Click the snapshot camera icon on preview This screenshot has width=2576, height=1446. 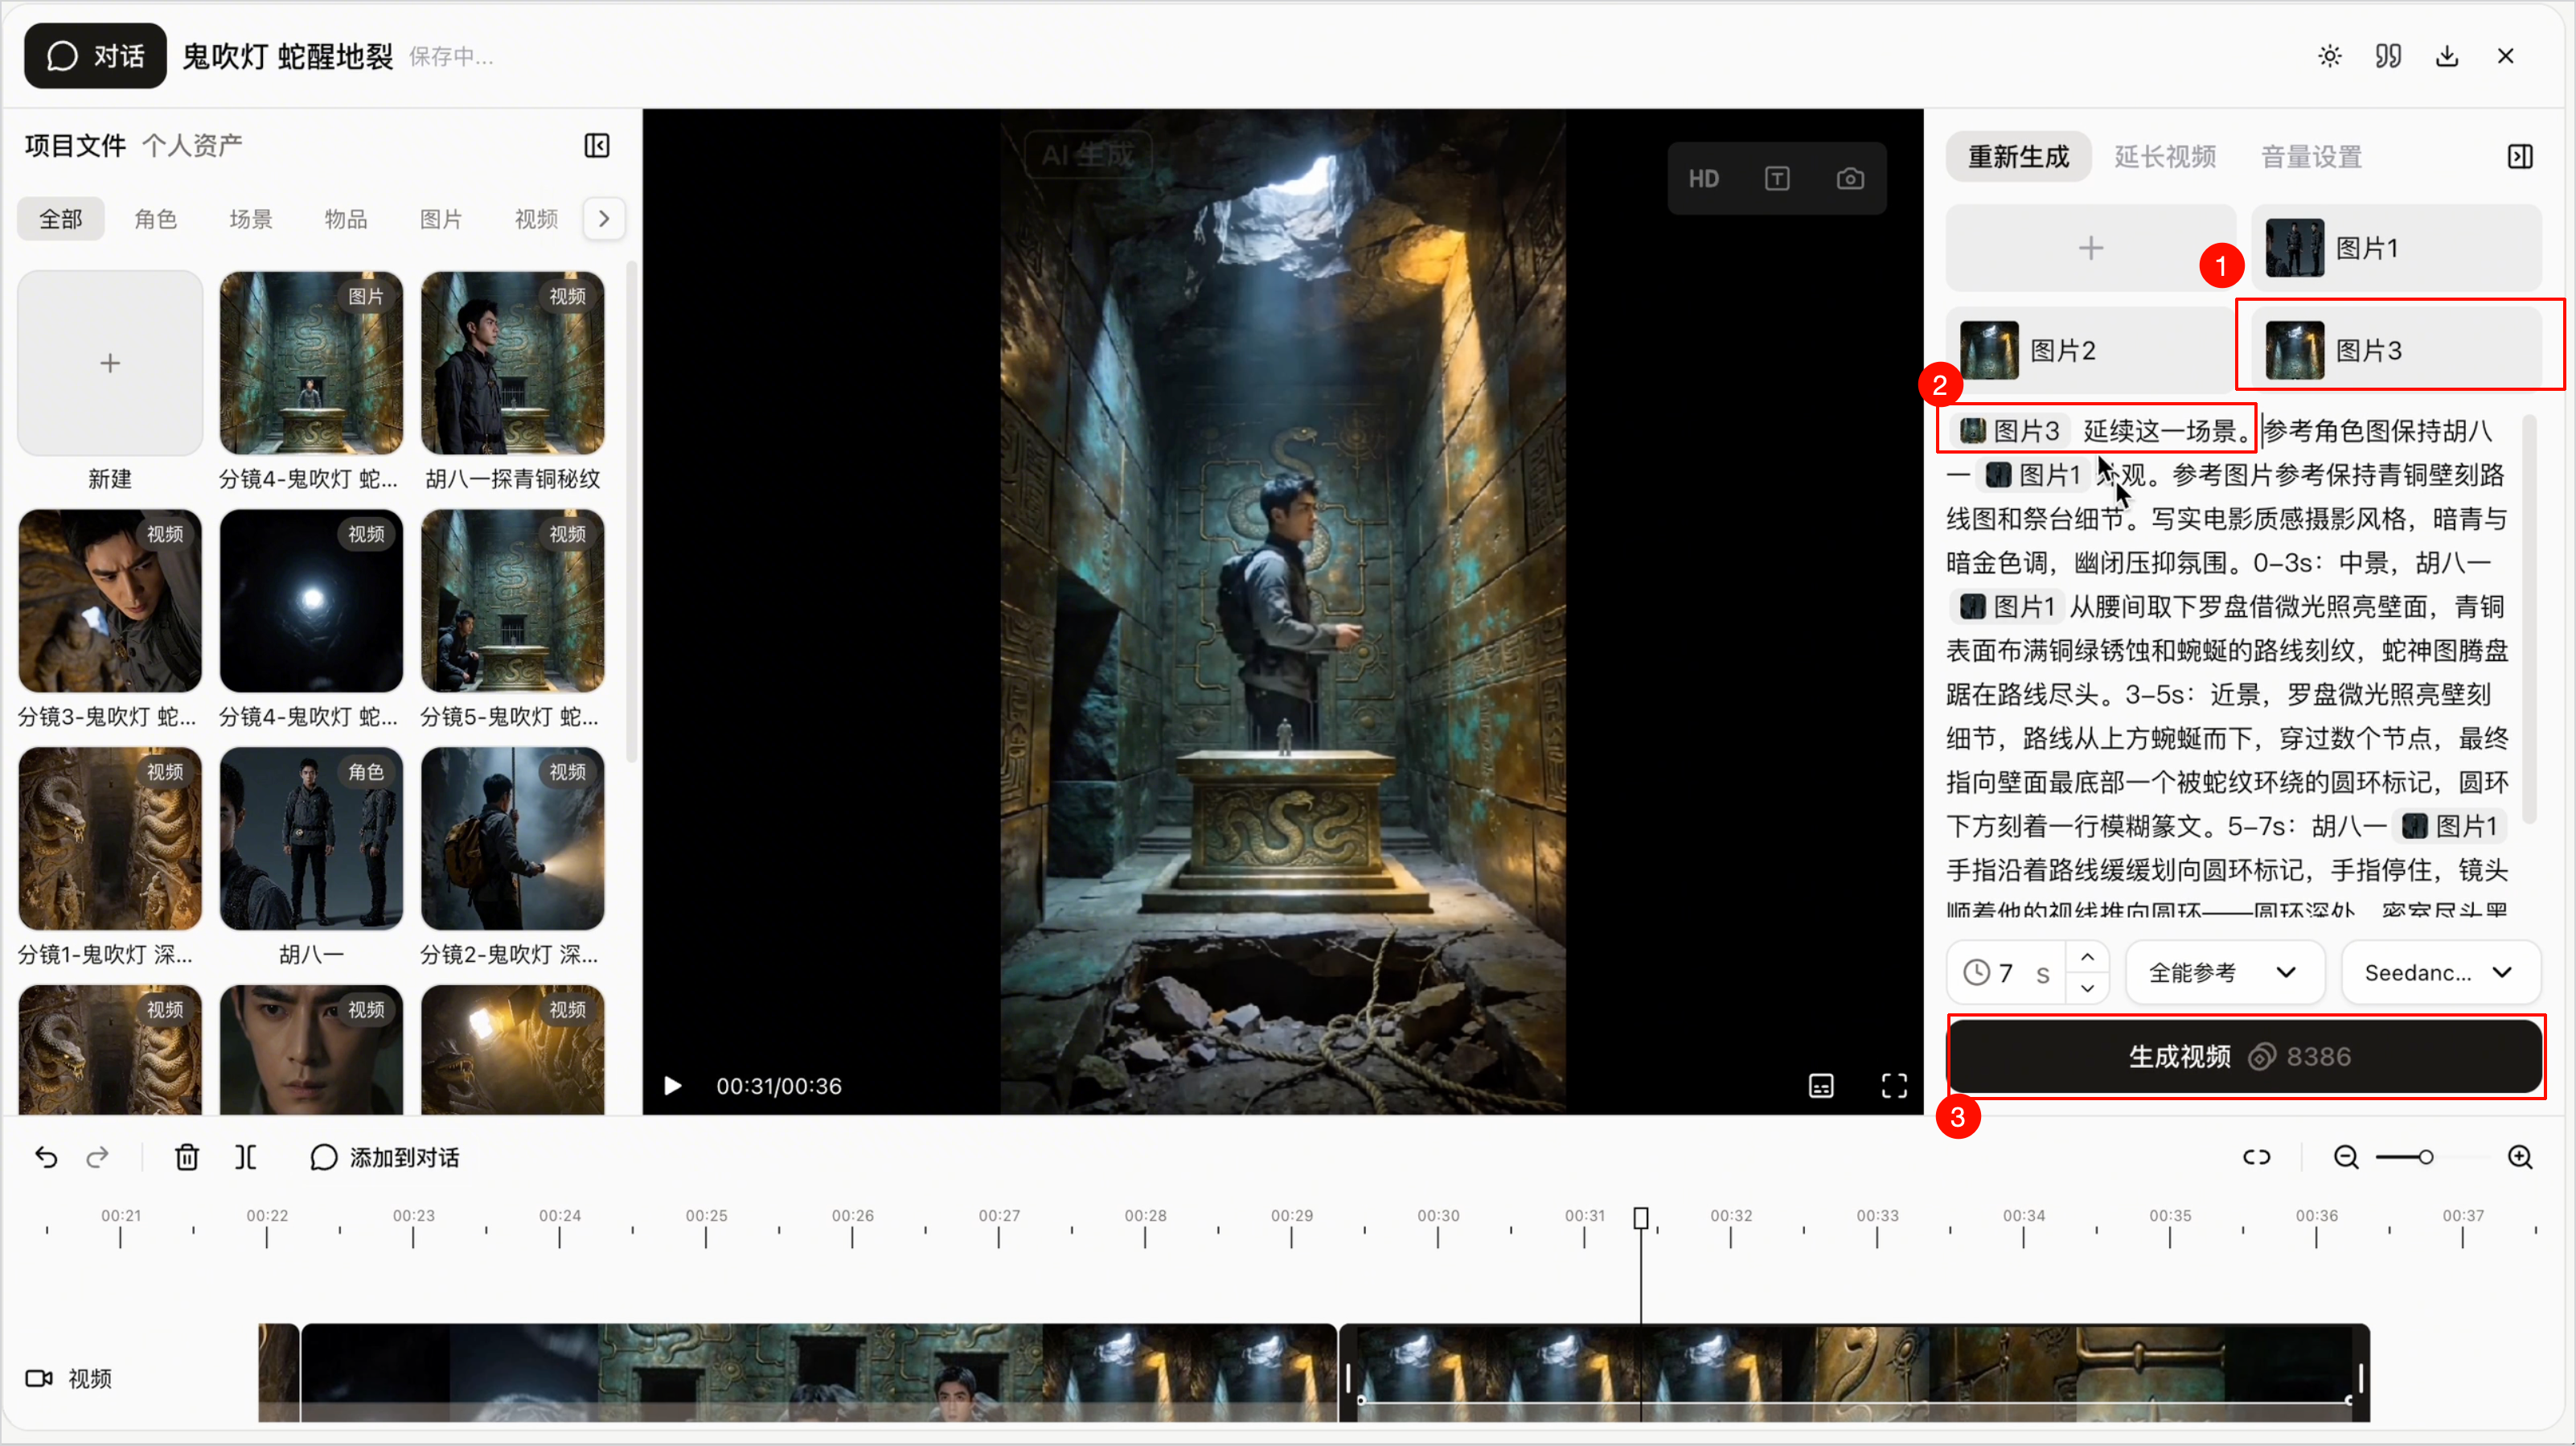tap(1850, 179)
